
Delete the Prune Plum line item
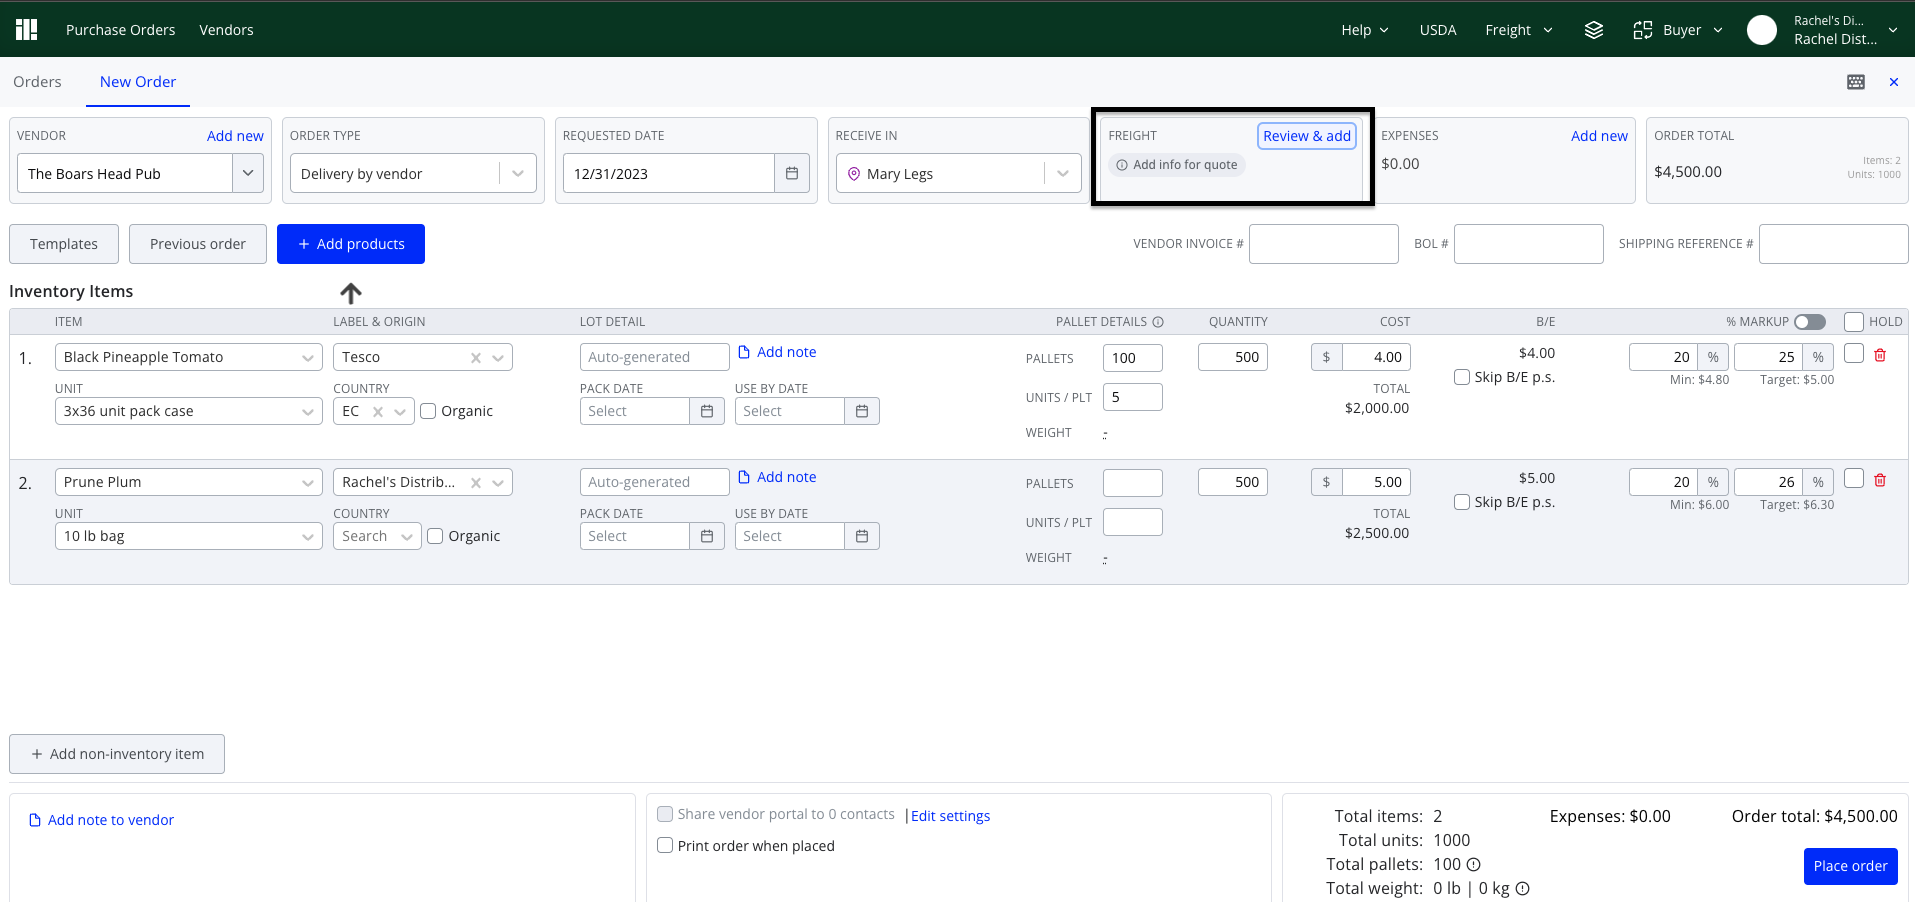click(1880, 480)
